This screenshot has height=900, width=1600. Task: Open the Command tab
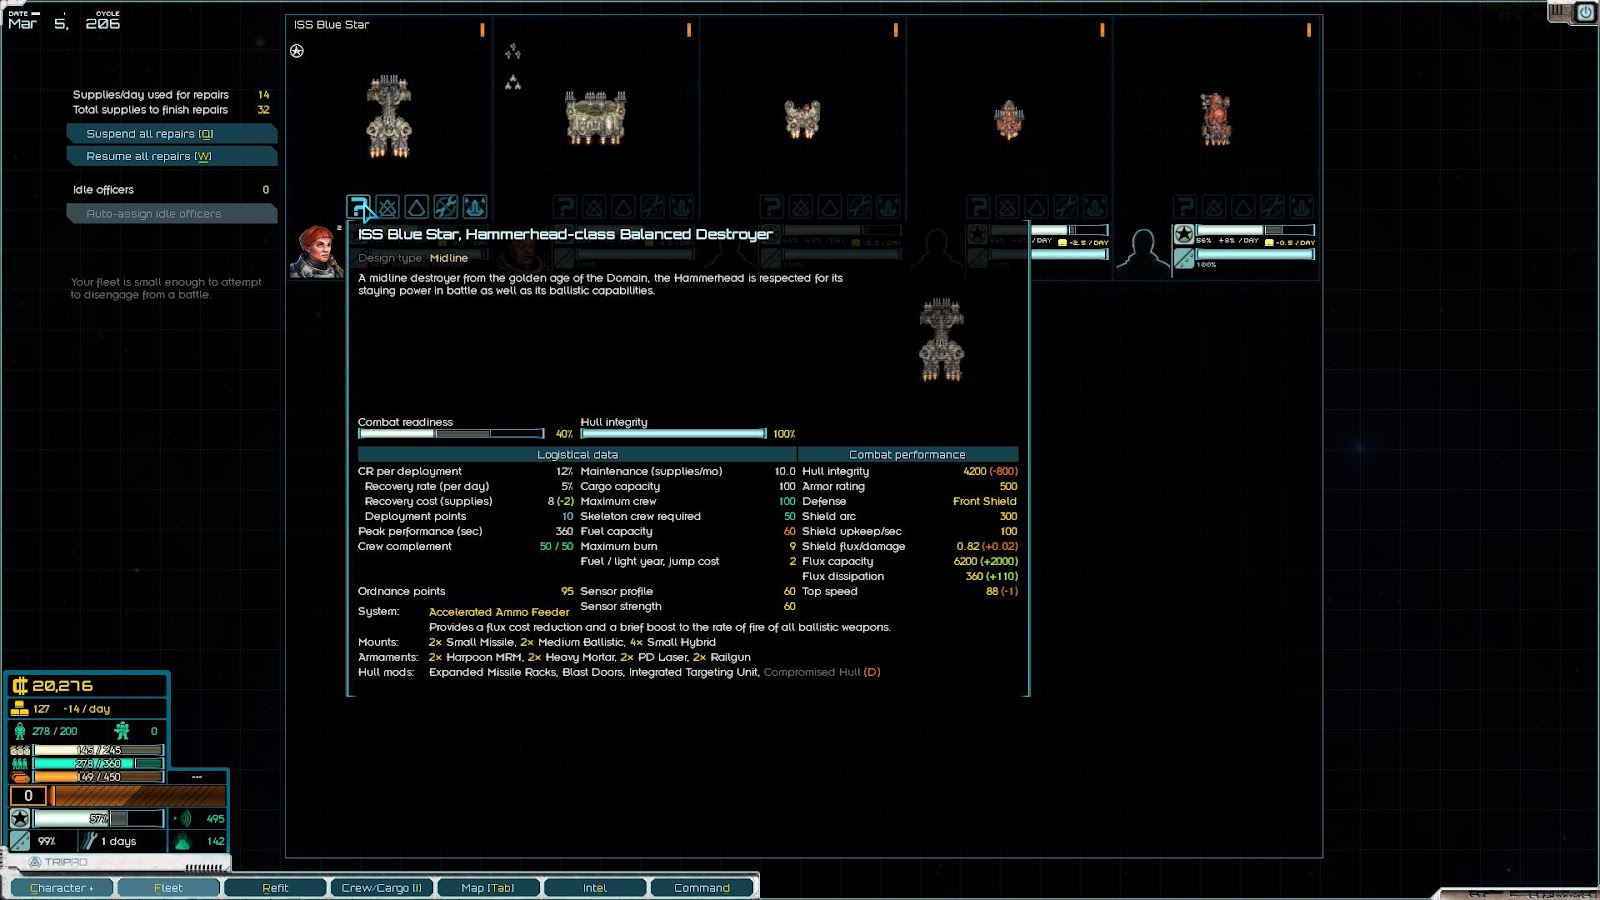point(702,888)
